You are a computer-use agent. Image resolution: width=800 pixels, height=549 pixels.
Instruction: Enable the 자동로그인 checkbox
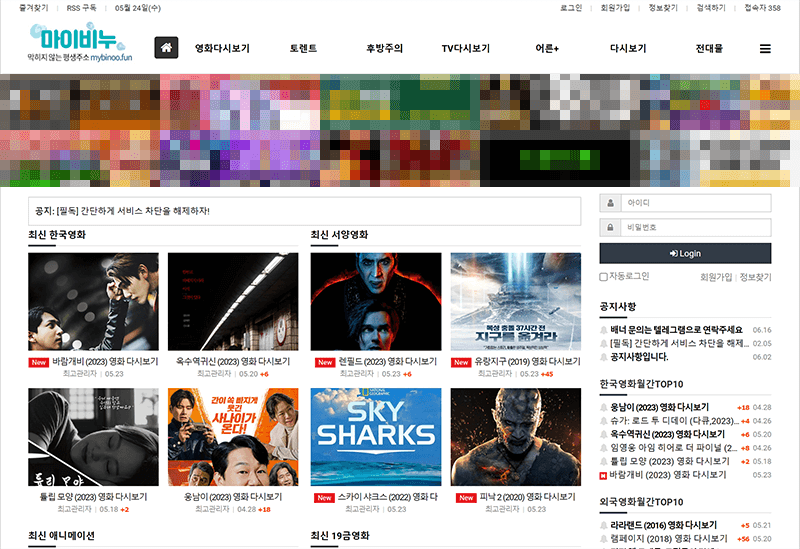coord(604,277)
